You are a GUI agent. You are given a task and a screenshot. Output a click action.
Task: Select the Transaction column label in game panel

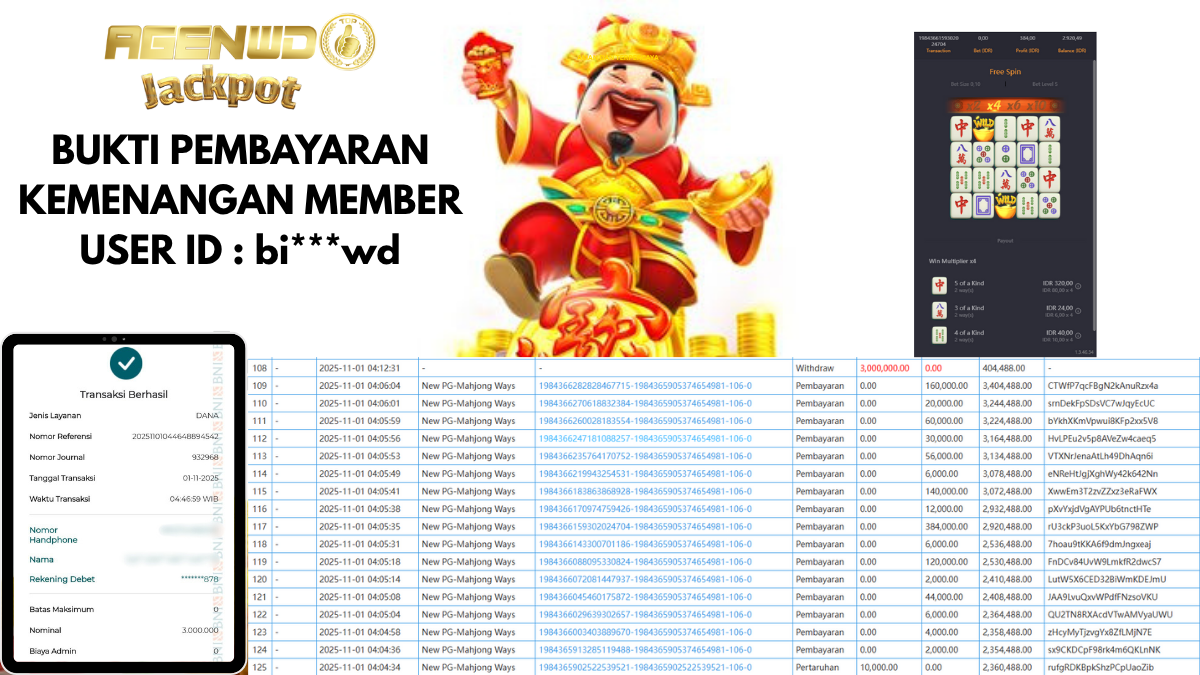click(938, 50)
